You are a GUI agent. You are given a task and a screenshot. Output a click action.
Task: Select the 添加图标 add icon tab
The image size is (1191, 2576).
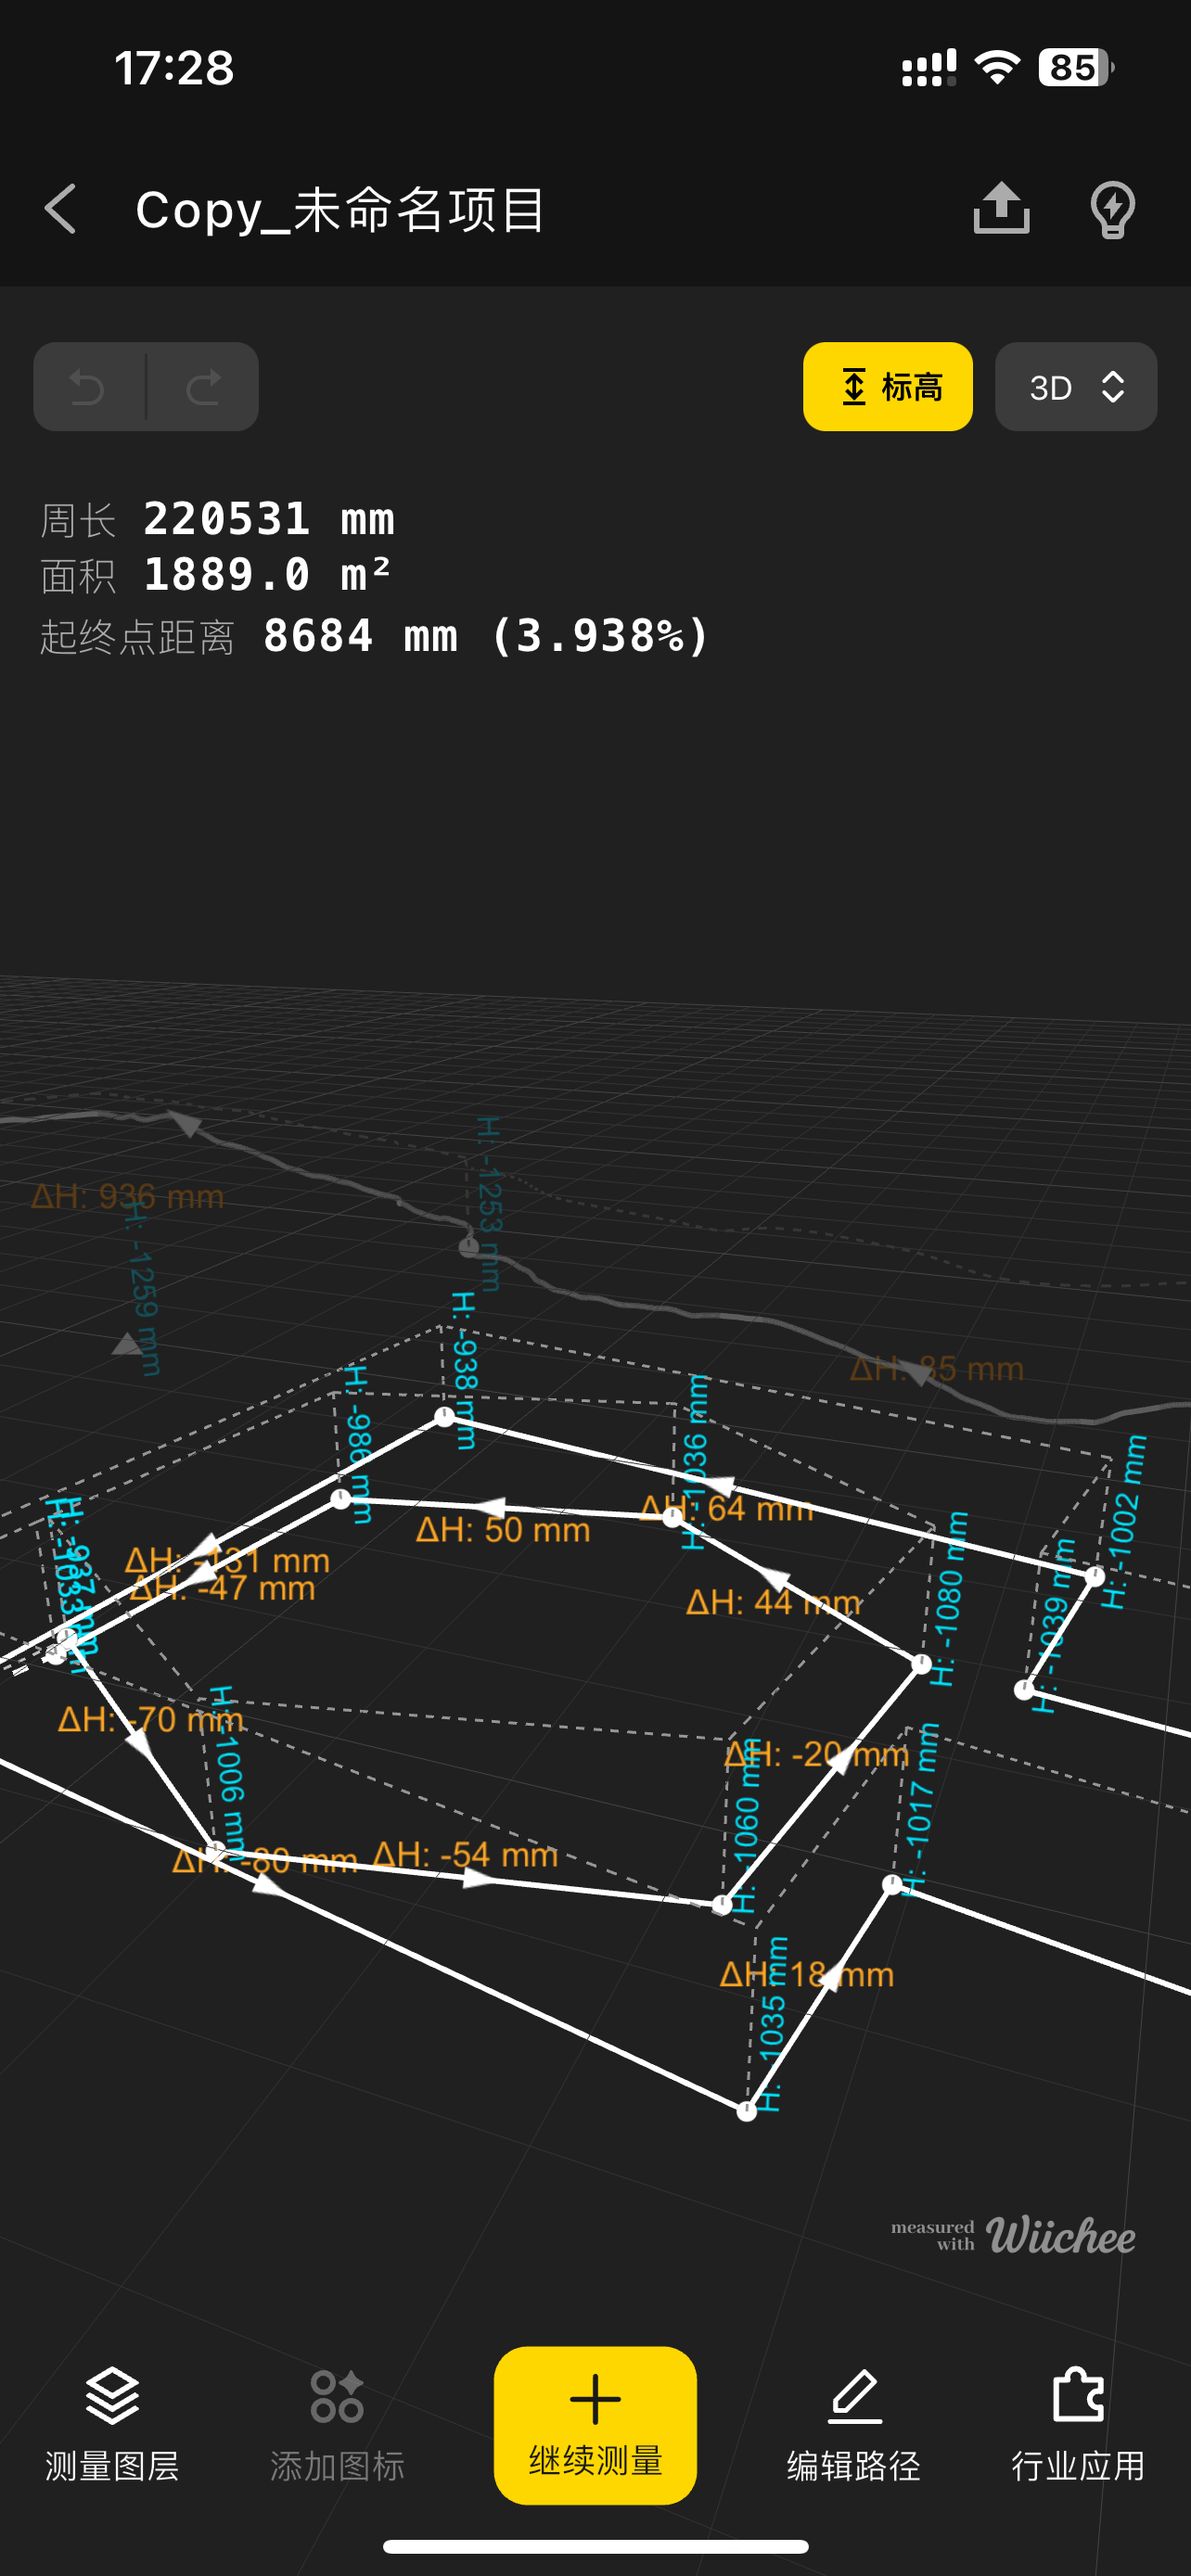coord(337,2425)
